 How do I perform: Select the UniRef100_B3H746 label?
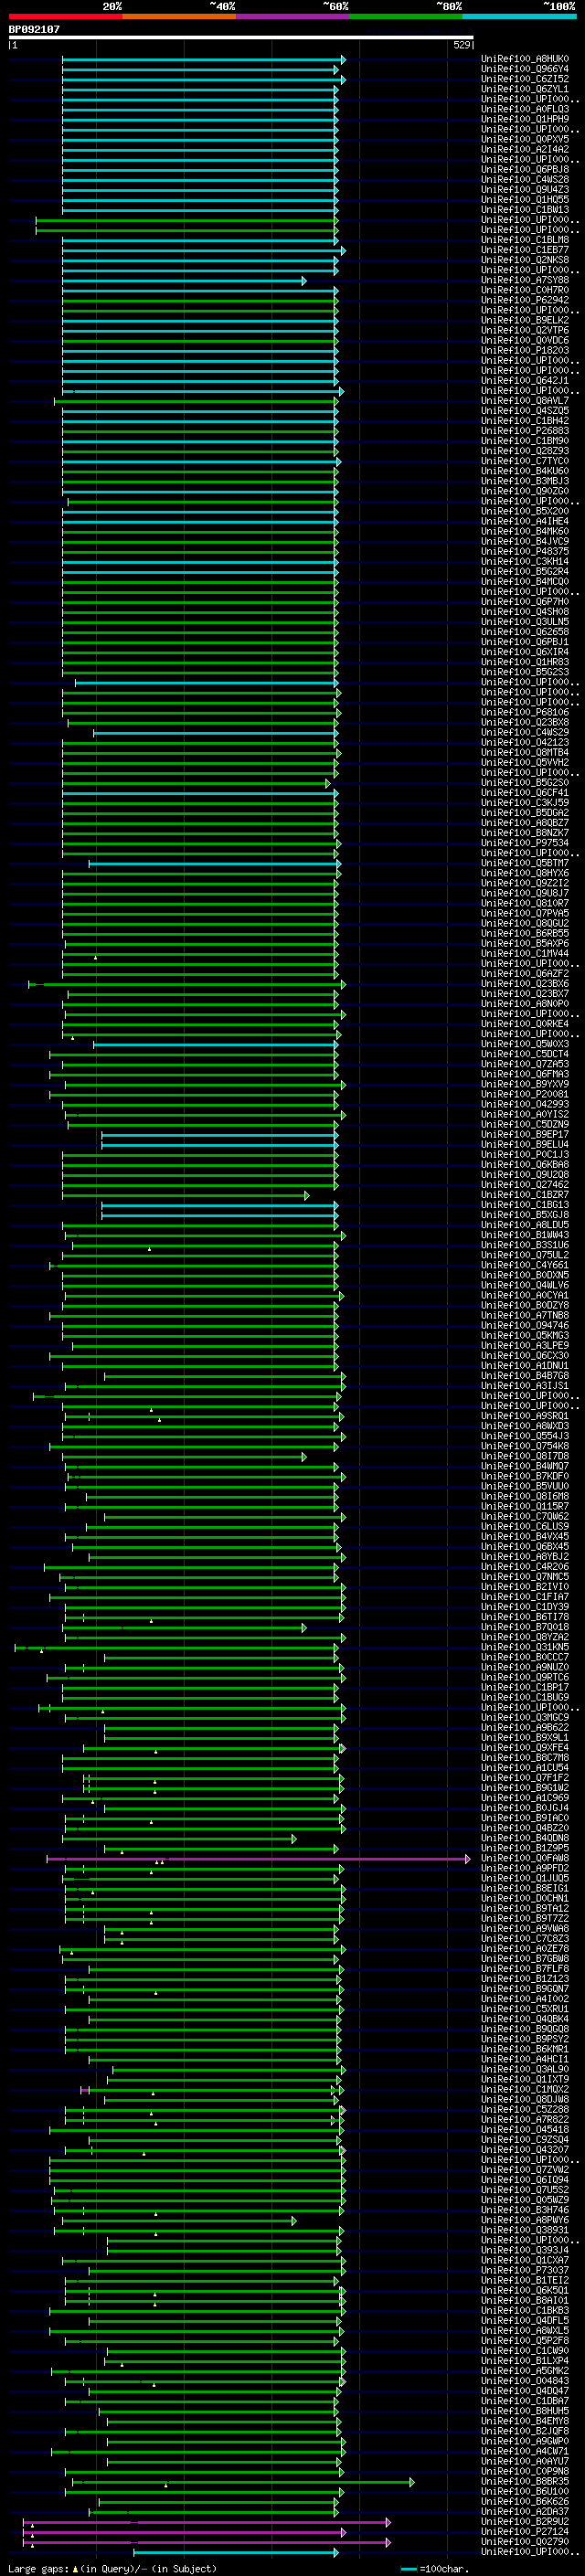click(525, 2210)
